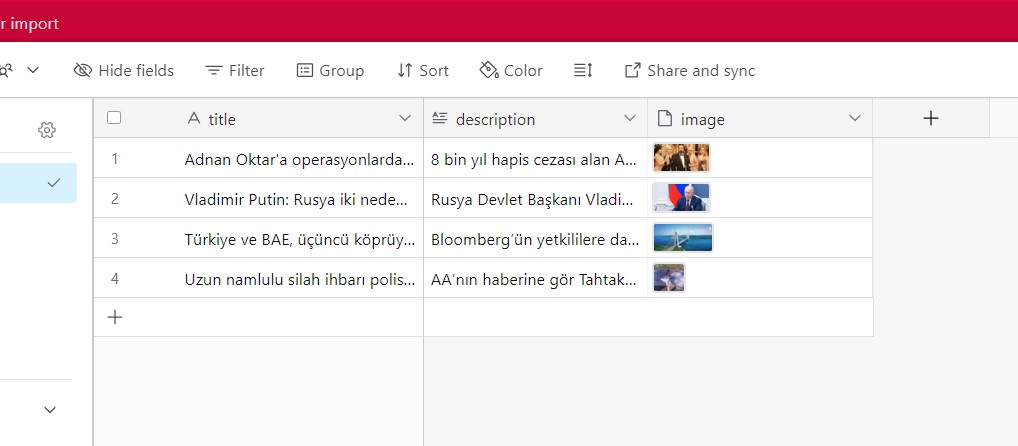Screen dimensions: 1018x446
Task: Select the Adnan Oktar title cell
Action: 298,158
